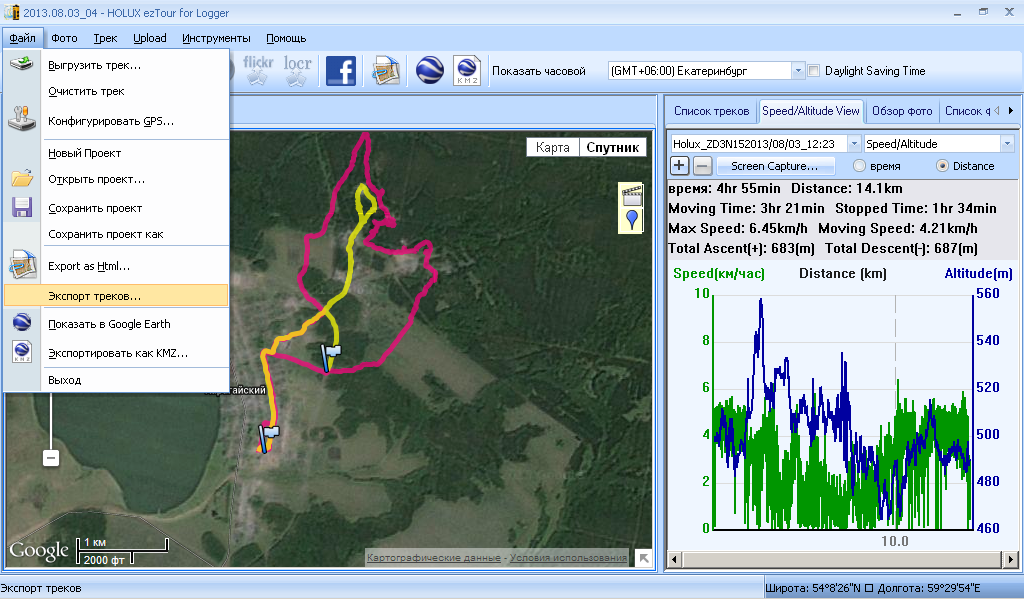Viewport: 1024px width, 600px height.
Task: Click the Html export map toolbar icon
Action: pos(385,71)
